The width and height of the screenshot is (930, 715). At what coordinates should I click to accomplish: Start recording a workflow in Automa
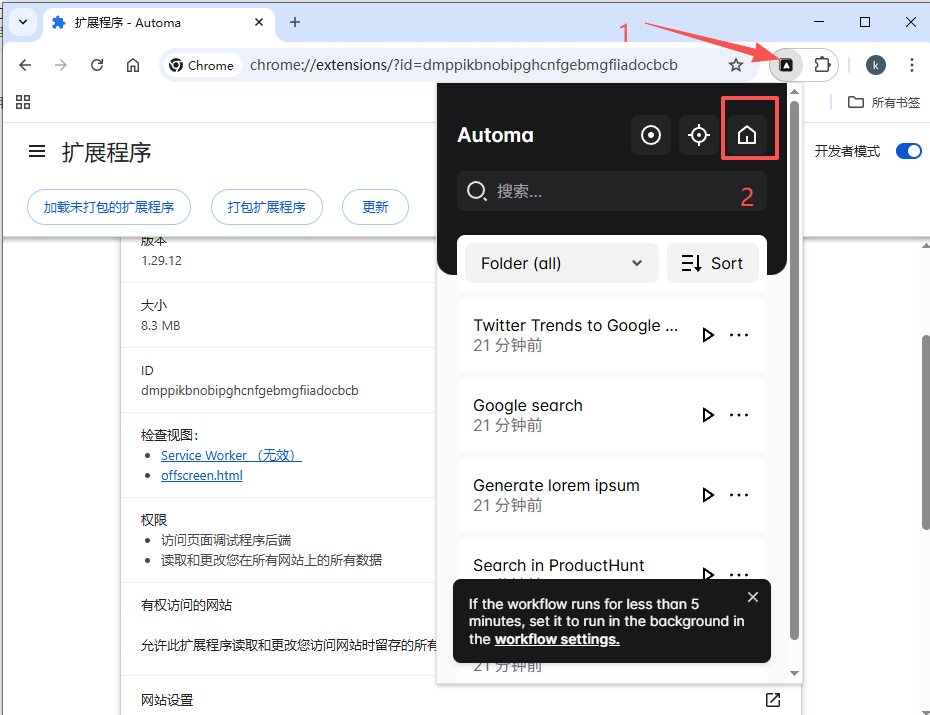coord(651,135)
